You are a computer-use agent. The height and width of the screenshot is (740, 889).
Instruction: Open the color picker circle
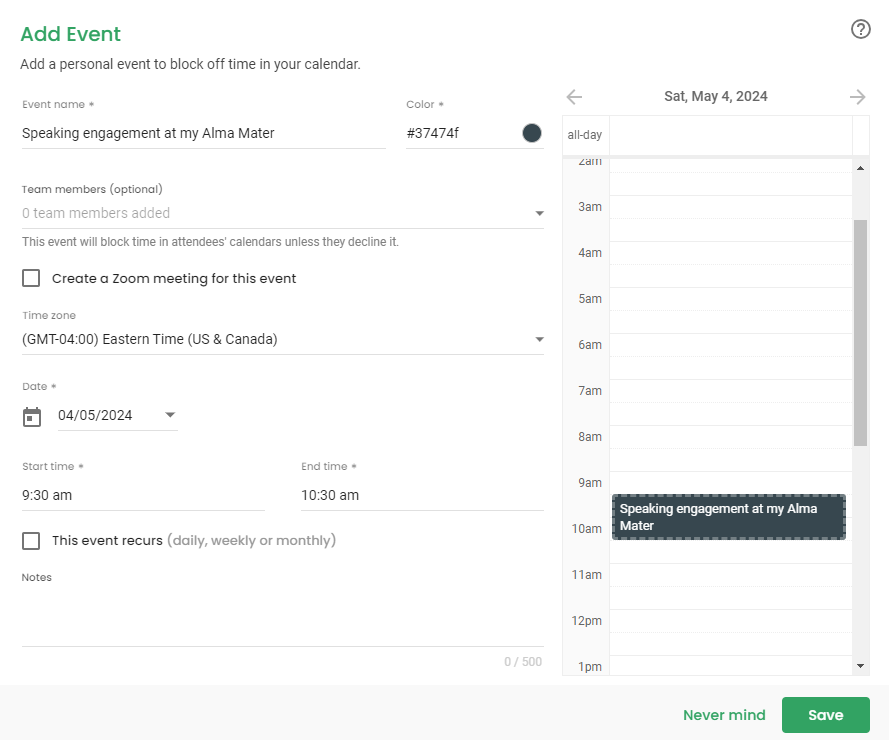531,132
